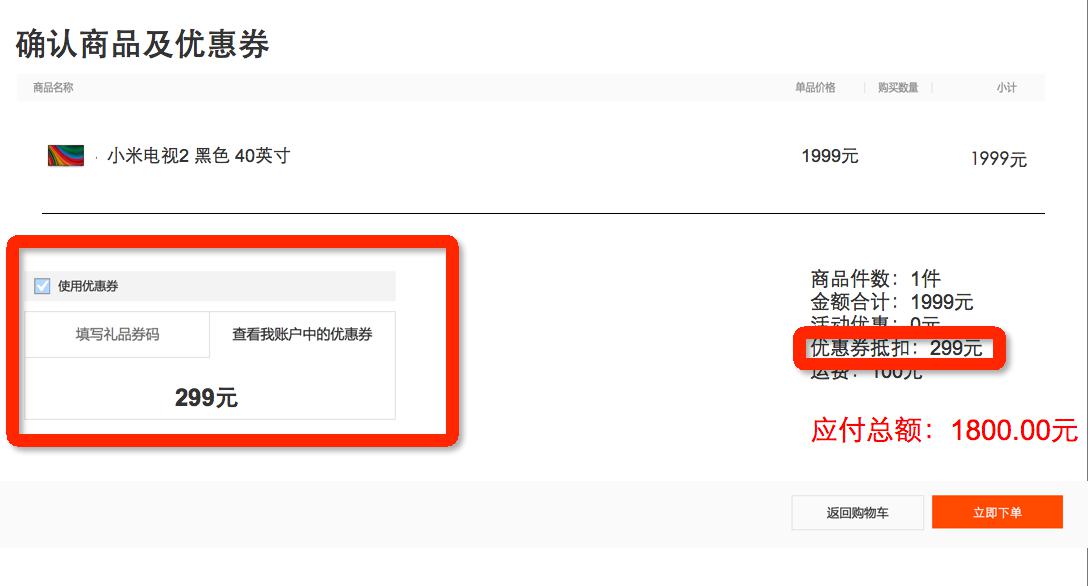Click the 购买数量 column header
This screenshot has width=1090, height=586.
pyautogui.click(x=898, y=88)
